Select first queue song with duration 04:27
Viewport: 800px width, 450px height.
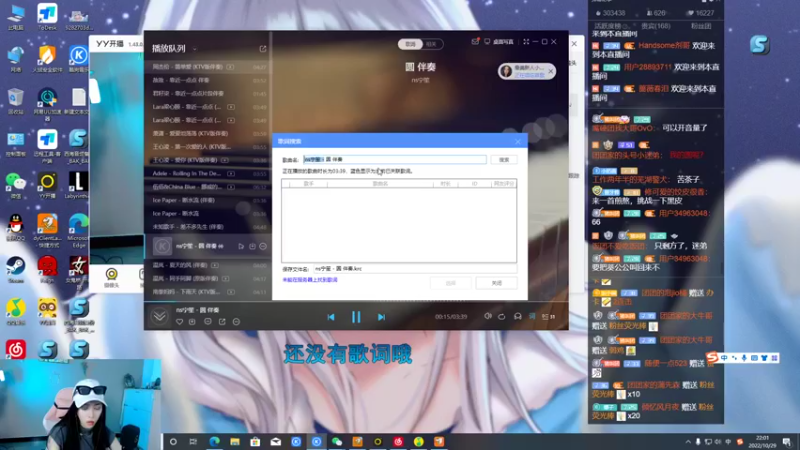(x=208, y=67)
